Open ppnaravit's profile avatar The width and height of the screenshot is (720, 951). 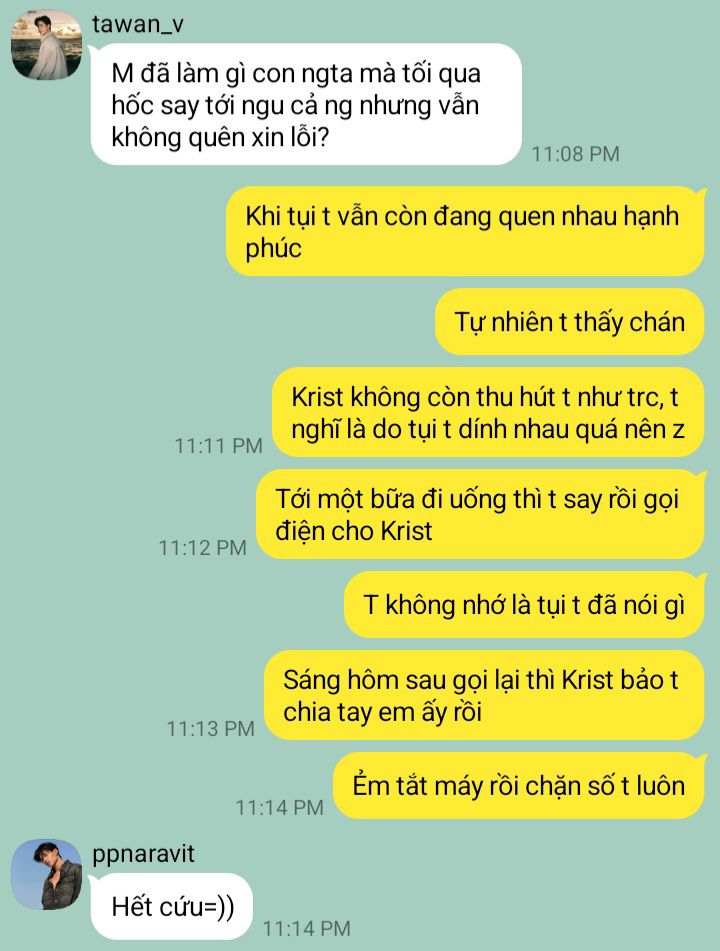(x=47, y=875)
